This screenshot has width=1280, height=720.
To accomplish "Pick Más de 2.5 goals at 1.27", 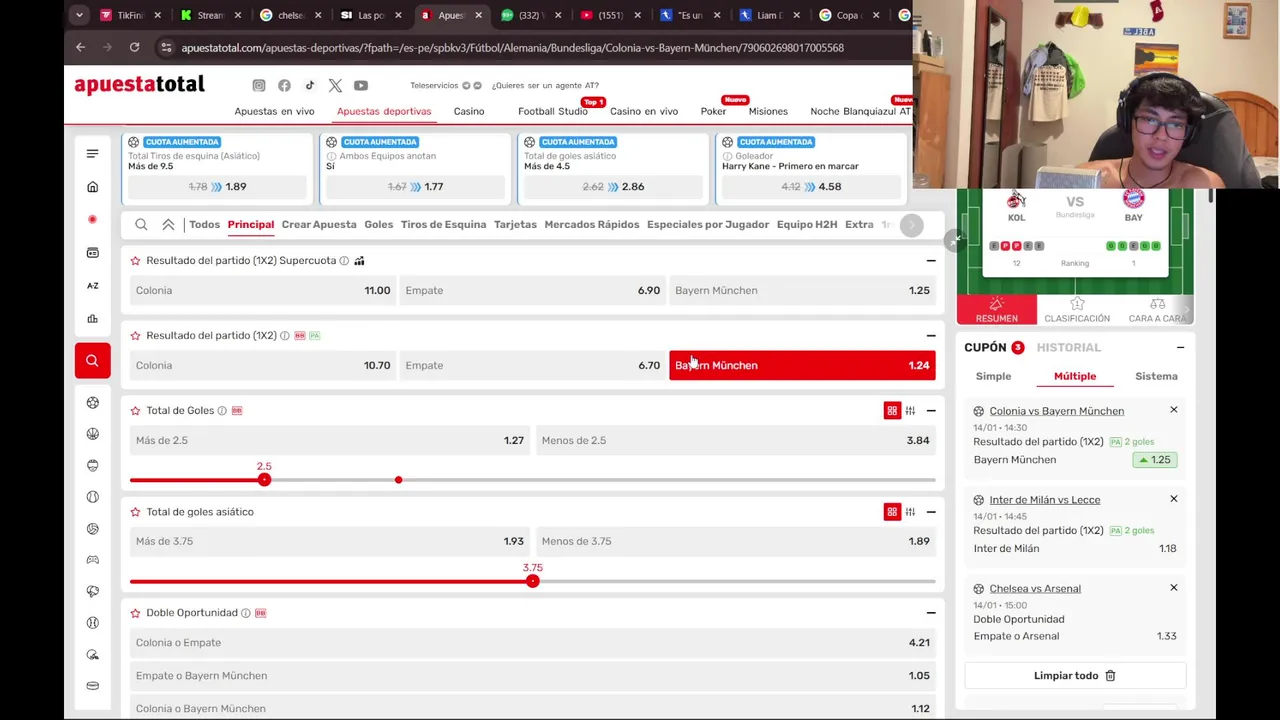I will click(x=330, y=440).
